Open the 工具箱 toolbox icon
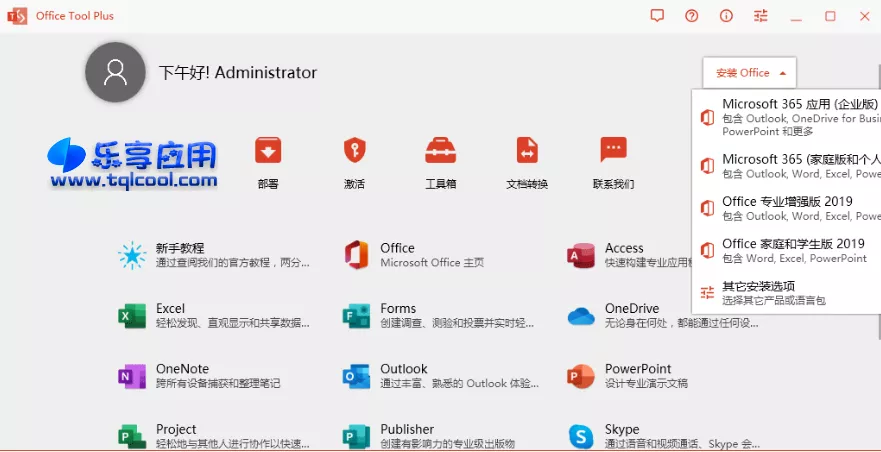 point(440,150)
